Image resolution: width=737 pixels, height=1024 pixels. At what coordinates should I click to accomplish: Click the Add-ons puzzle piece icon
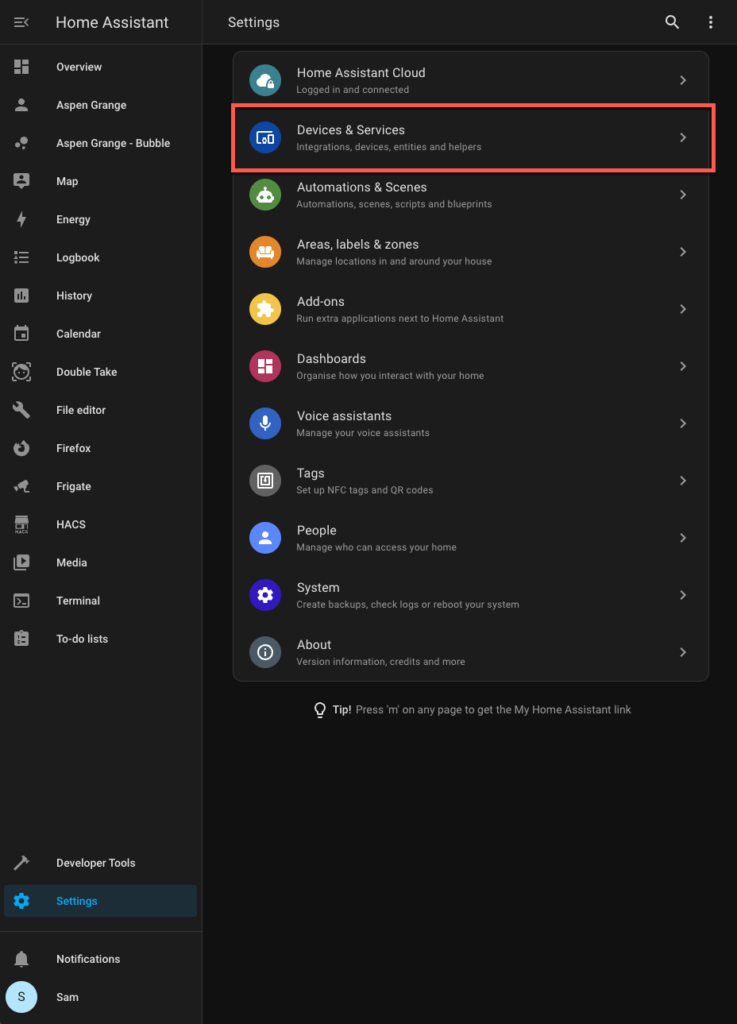(x=265, y=309)
